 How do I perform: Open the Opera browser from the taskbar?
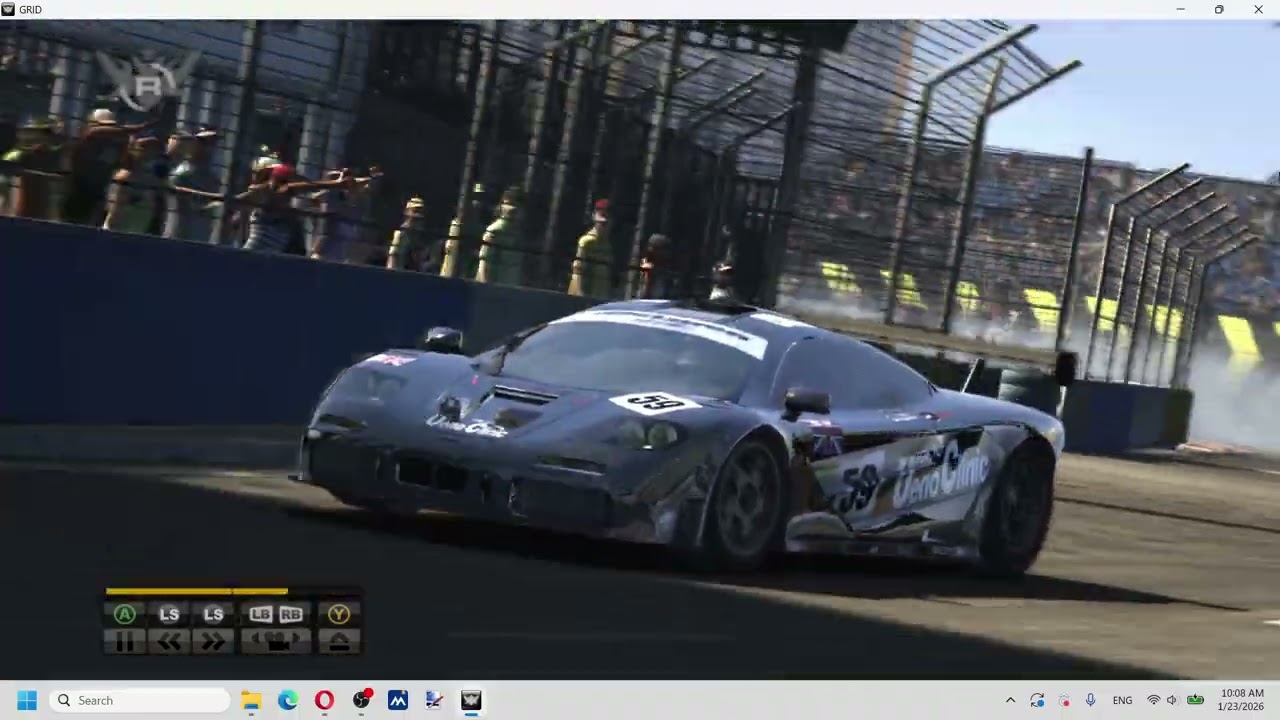(x=324, y=700)
